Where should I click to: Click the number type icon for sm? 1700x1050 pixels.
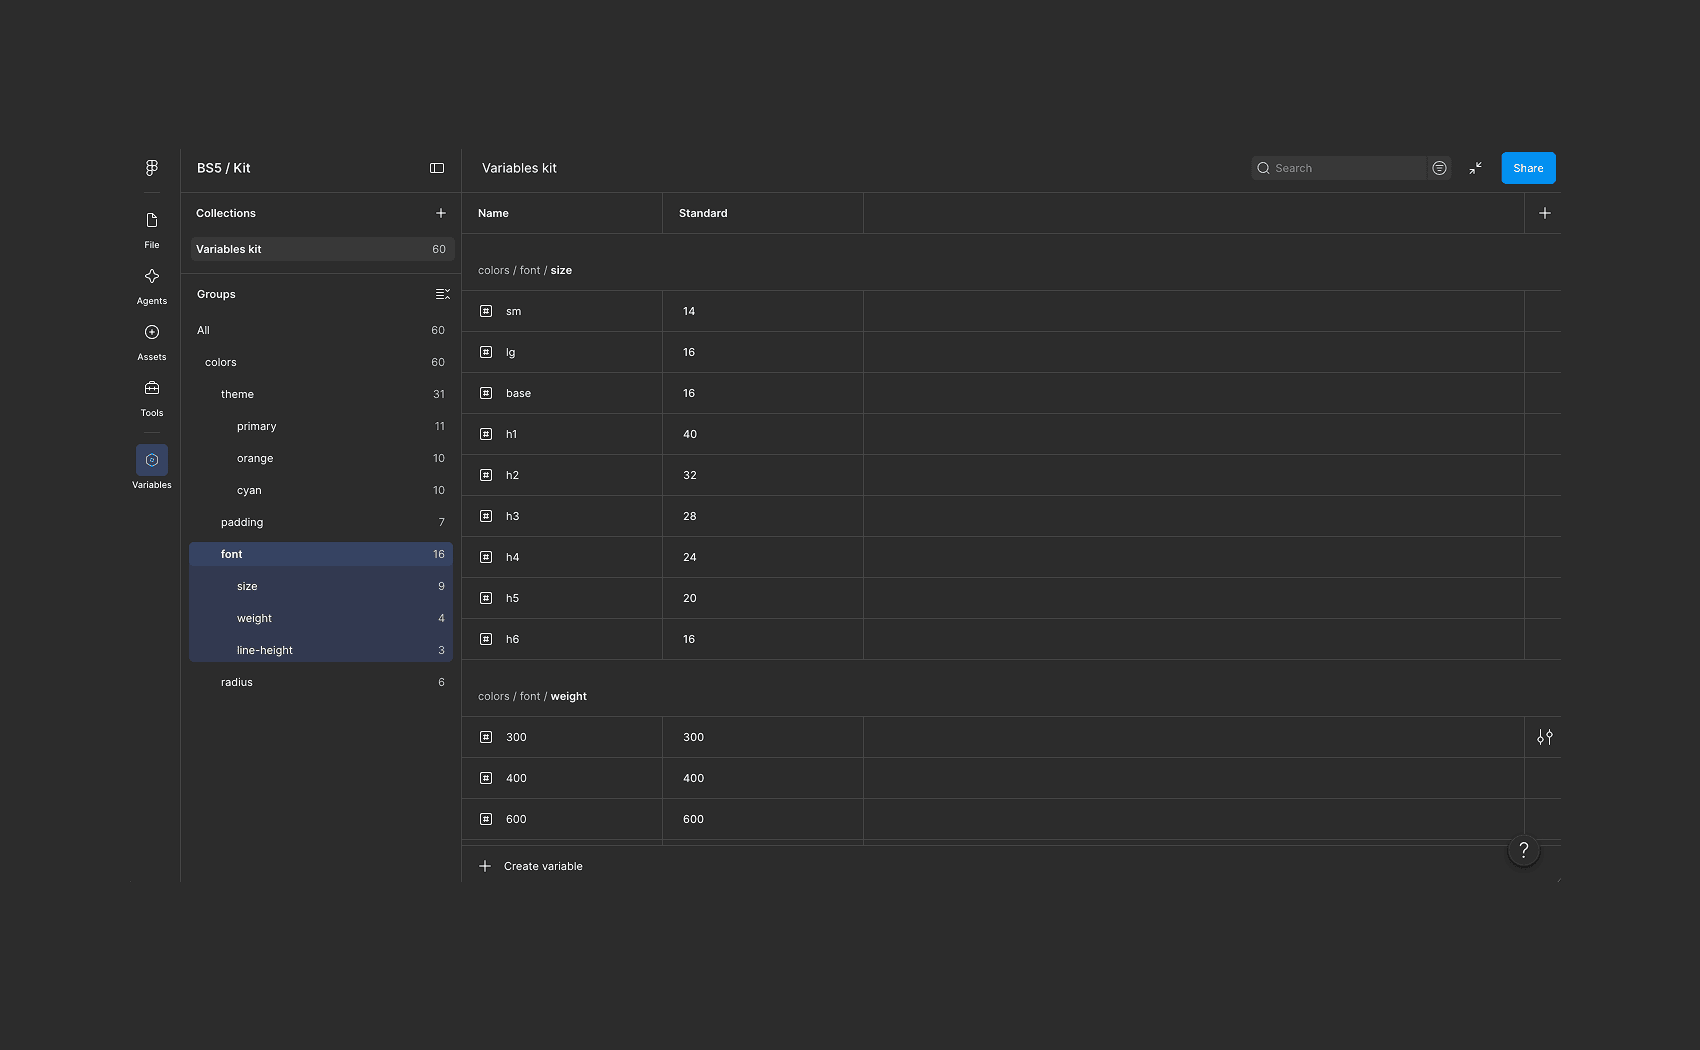click(486, 311)
